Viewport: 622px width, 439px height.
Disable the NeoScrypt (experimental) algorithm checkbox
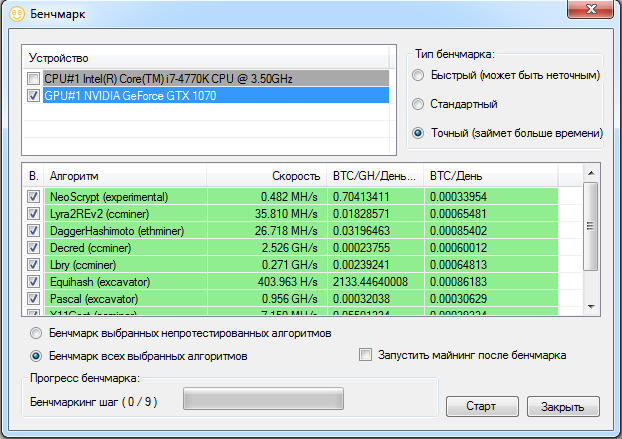33,197
